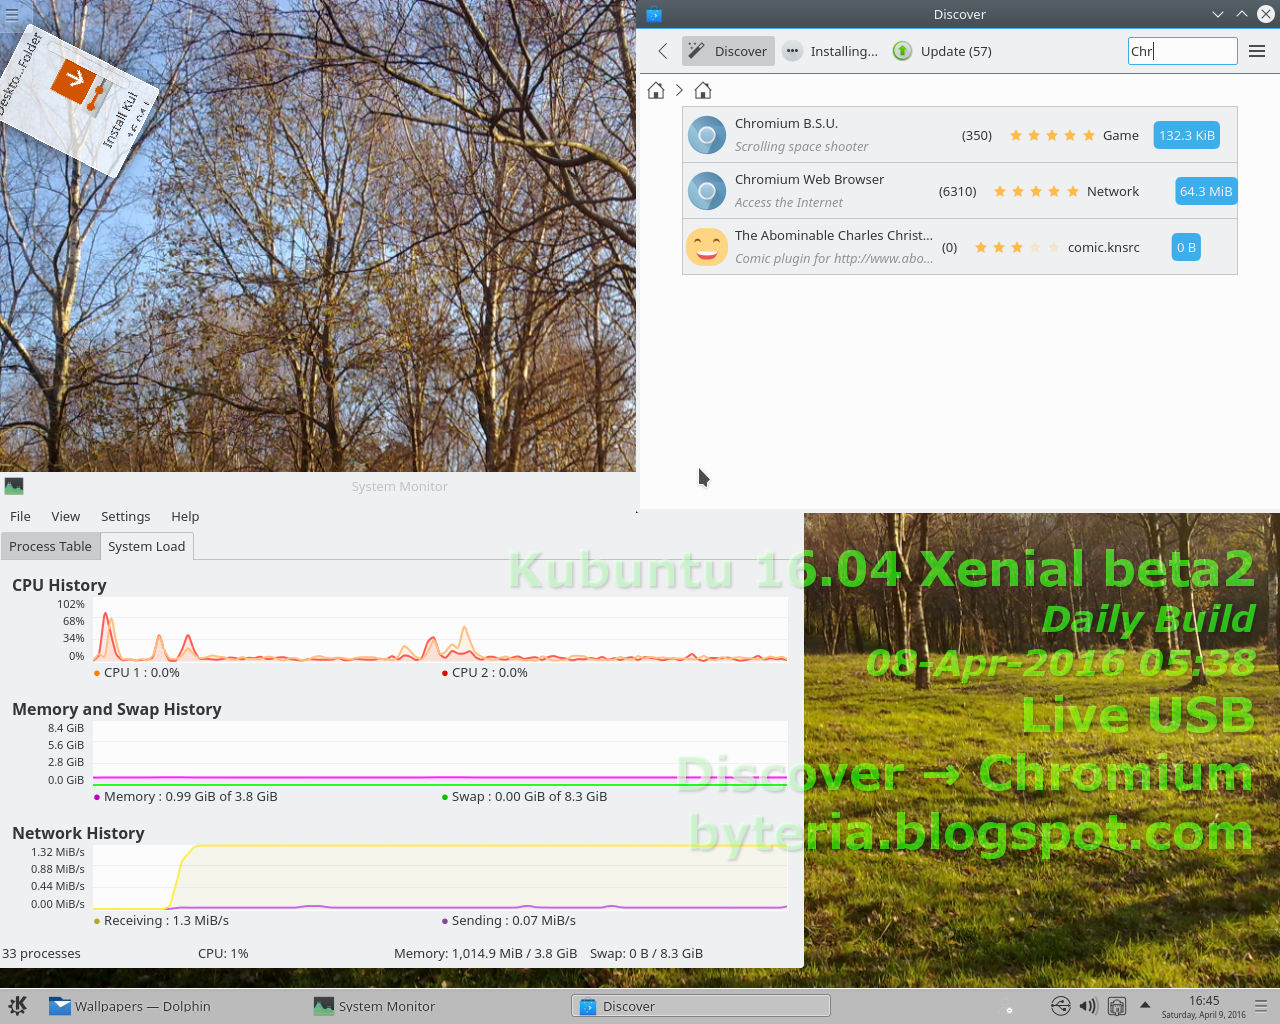
Task: Click the 0 B install button
Action: pos(1186,247)
